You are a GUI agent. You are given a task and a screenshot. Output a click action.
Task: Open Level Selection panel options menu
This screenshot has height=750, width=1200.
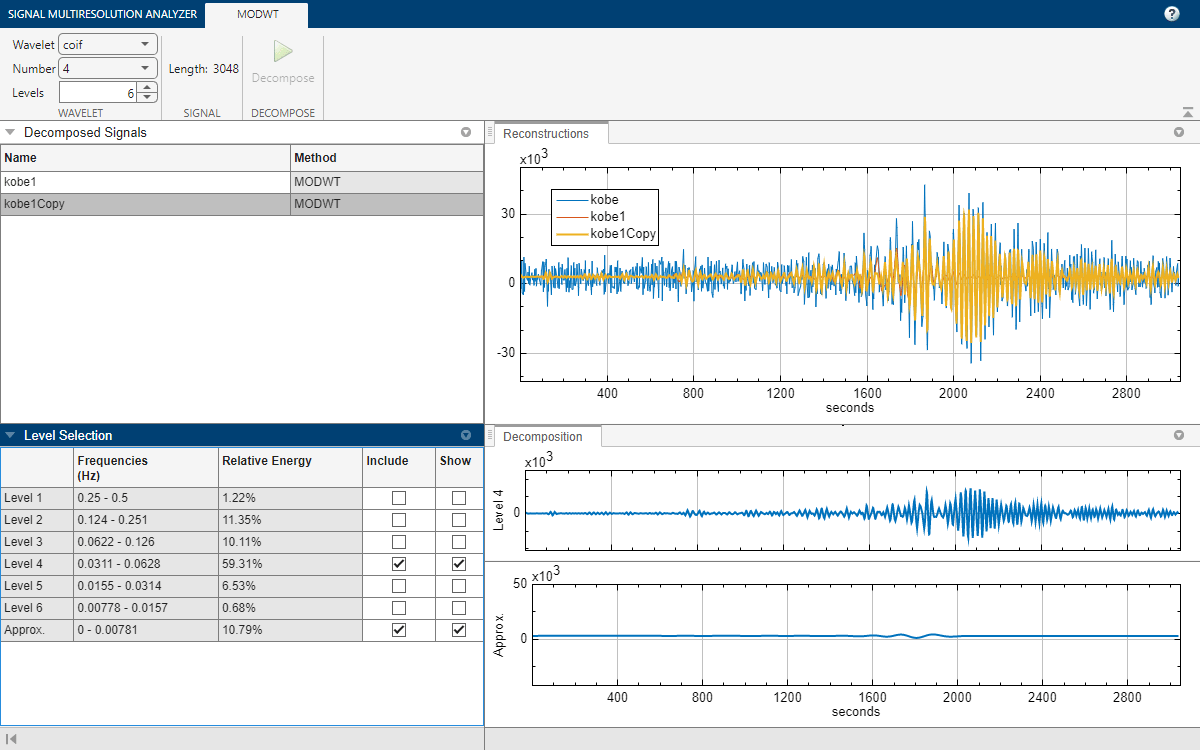[x=465, y=435]
